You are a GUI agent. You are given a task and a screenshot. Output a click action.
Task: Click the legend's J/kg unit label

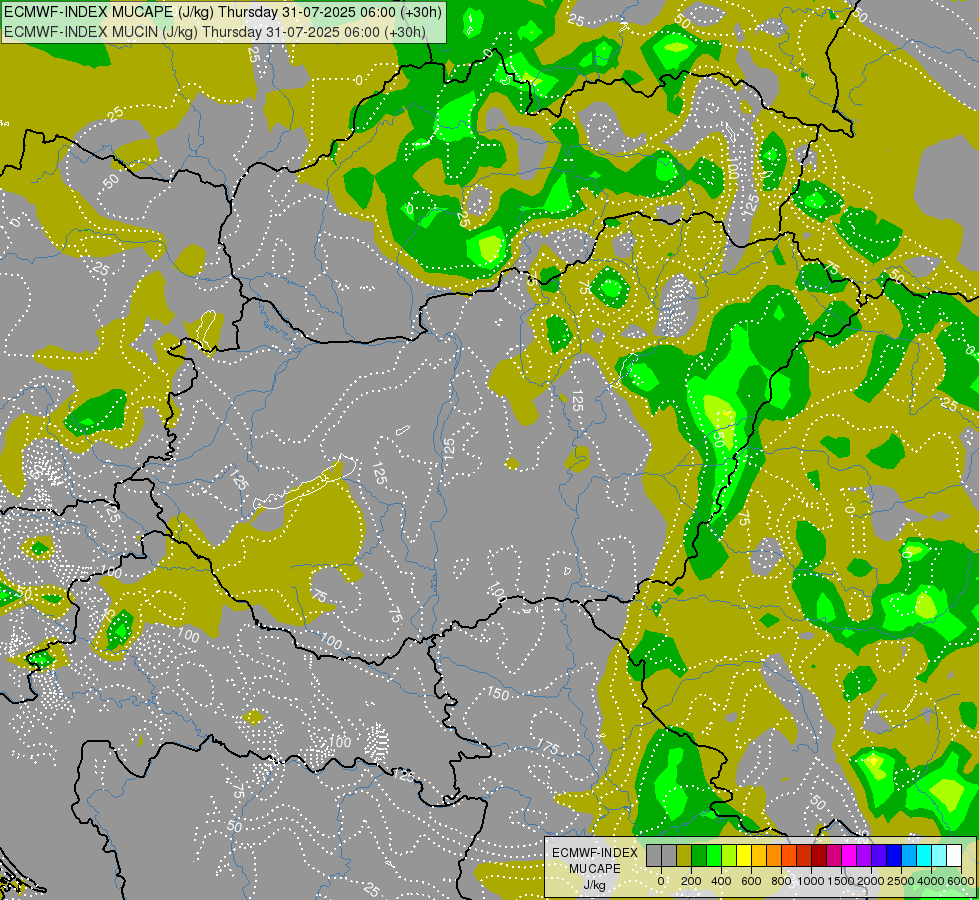pyautogui.click(x=595, y=886)
